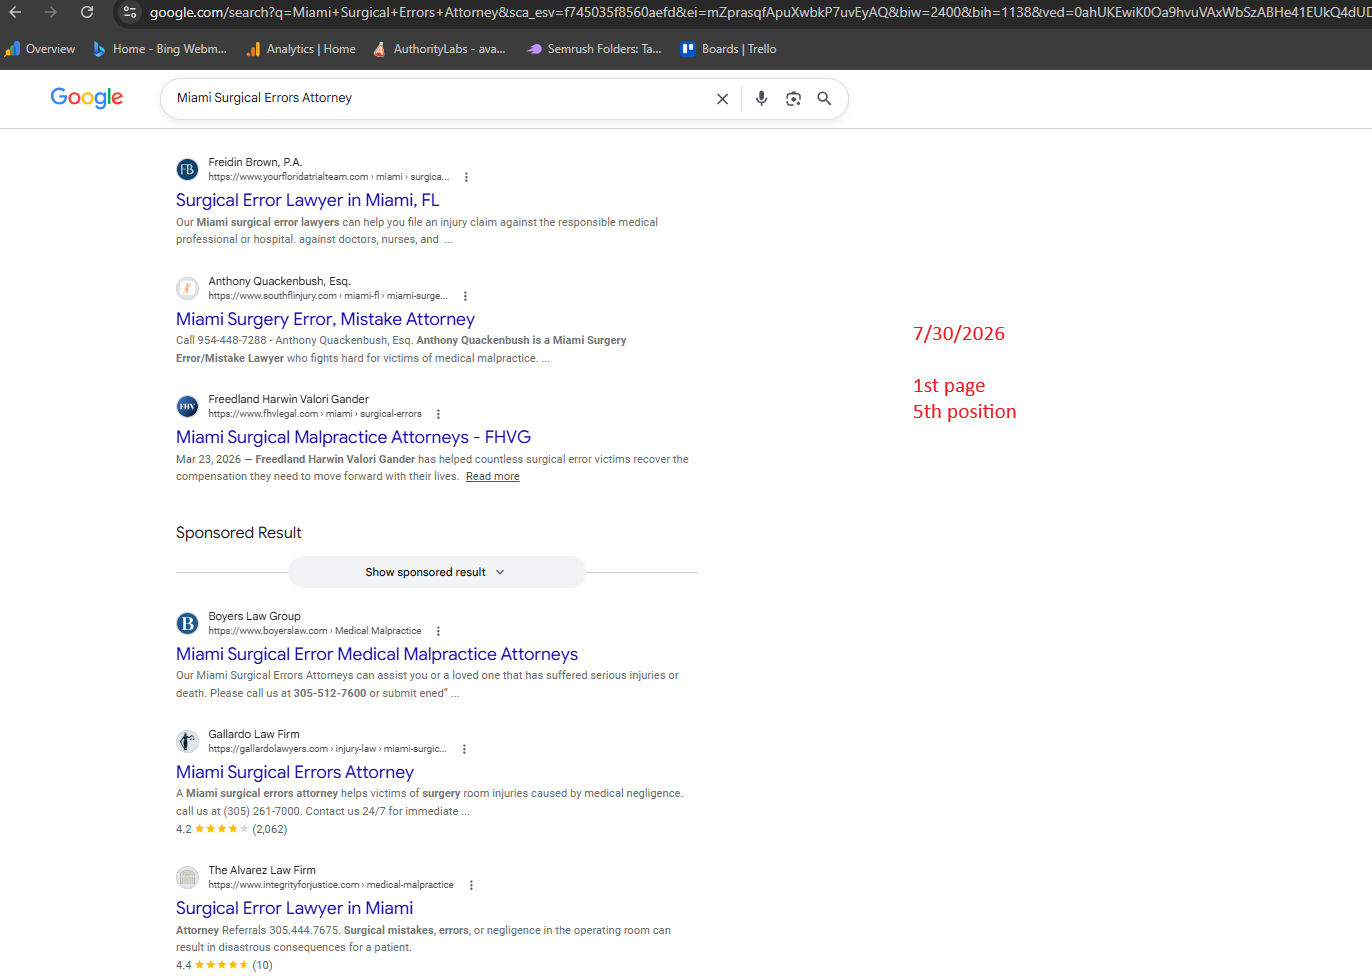The height and width of the screenshot is (976, 1372).
Task: Expand Show sponsored result
Action: pyautogui.click(x=436, y=572)
